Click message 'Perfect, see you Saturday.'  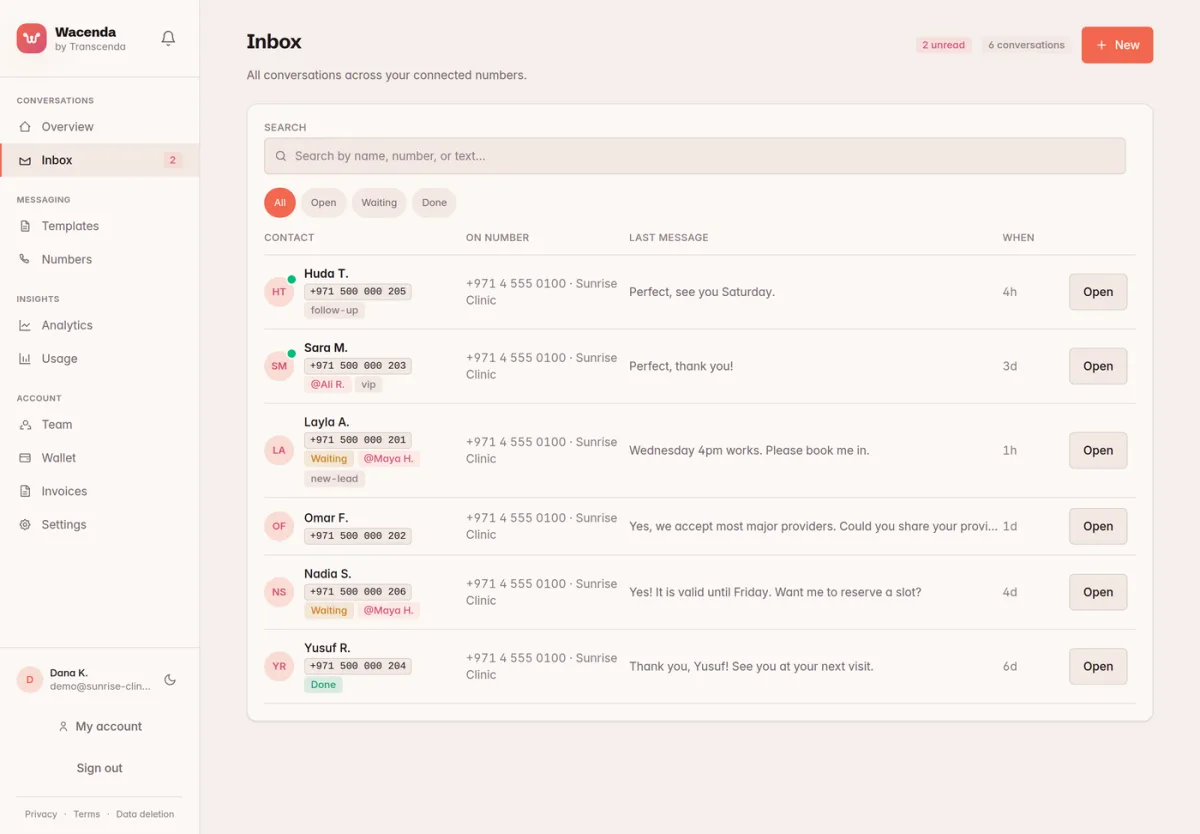pyautogui.click(x=702, y=292)
